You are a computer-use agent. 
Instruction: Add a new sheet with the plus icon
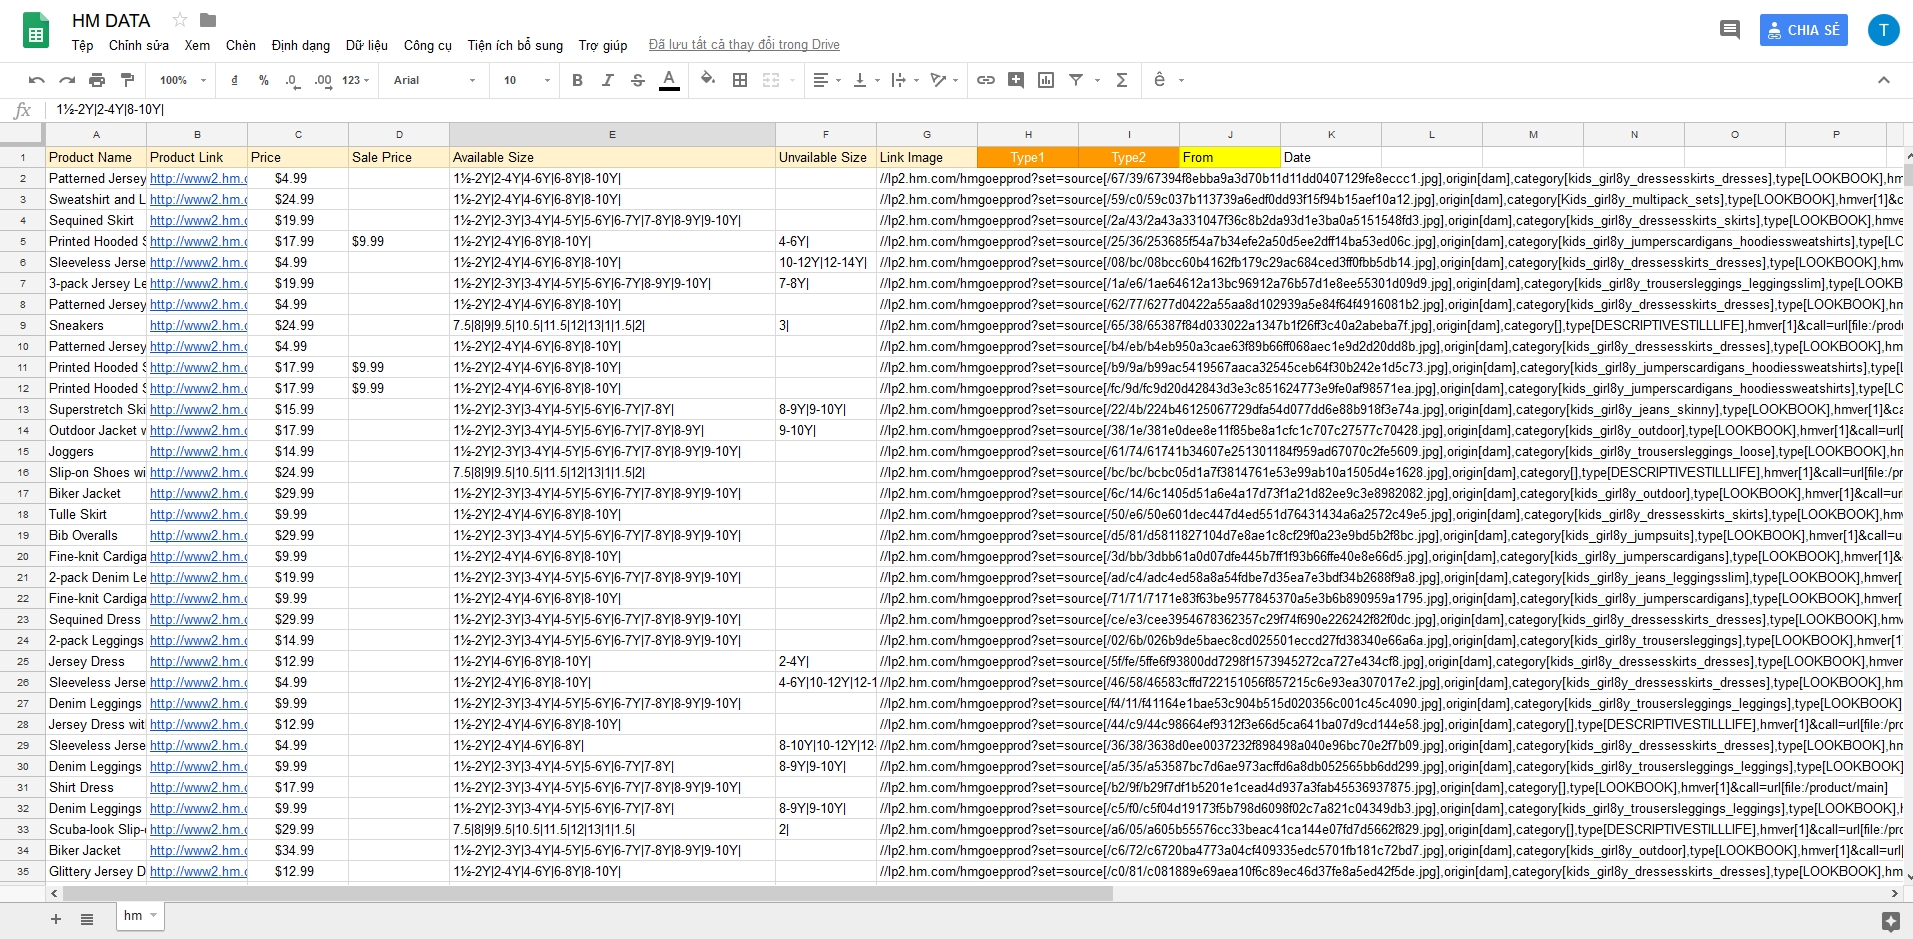pyautogui.click(x=56, y=919)
